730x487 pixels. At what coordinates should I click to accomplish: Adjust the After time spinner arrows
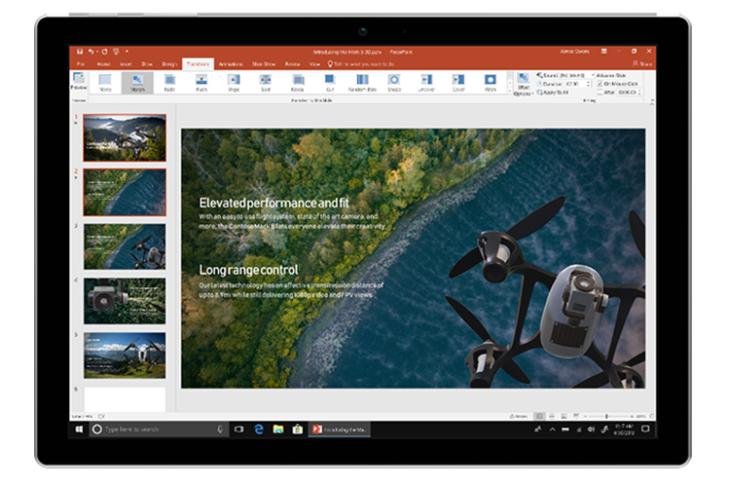[639, 93]
